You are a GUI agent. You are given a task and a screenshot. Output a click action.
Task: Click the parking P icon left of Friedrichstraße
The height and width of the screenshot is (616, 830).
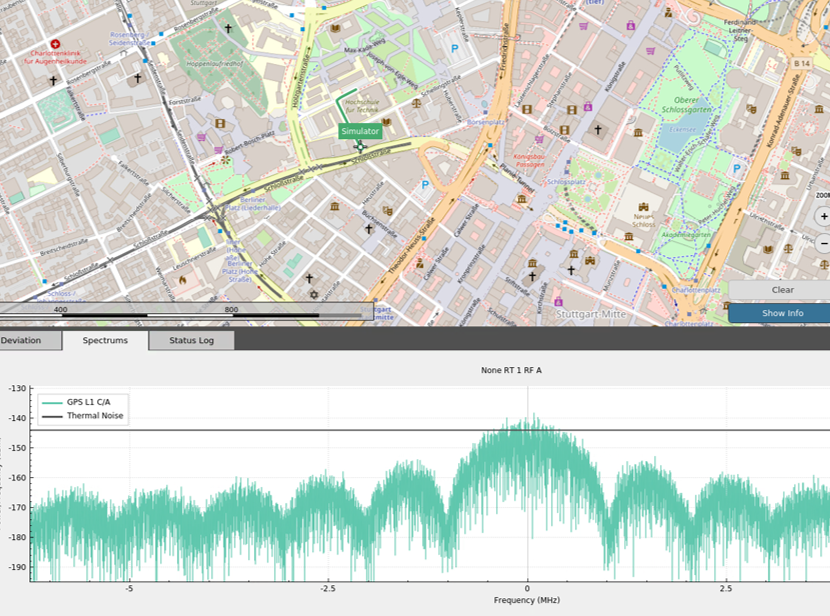click(454, 49)
